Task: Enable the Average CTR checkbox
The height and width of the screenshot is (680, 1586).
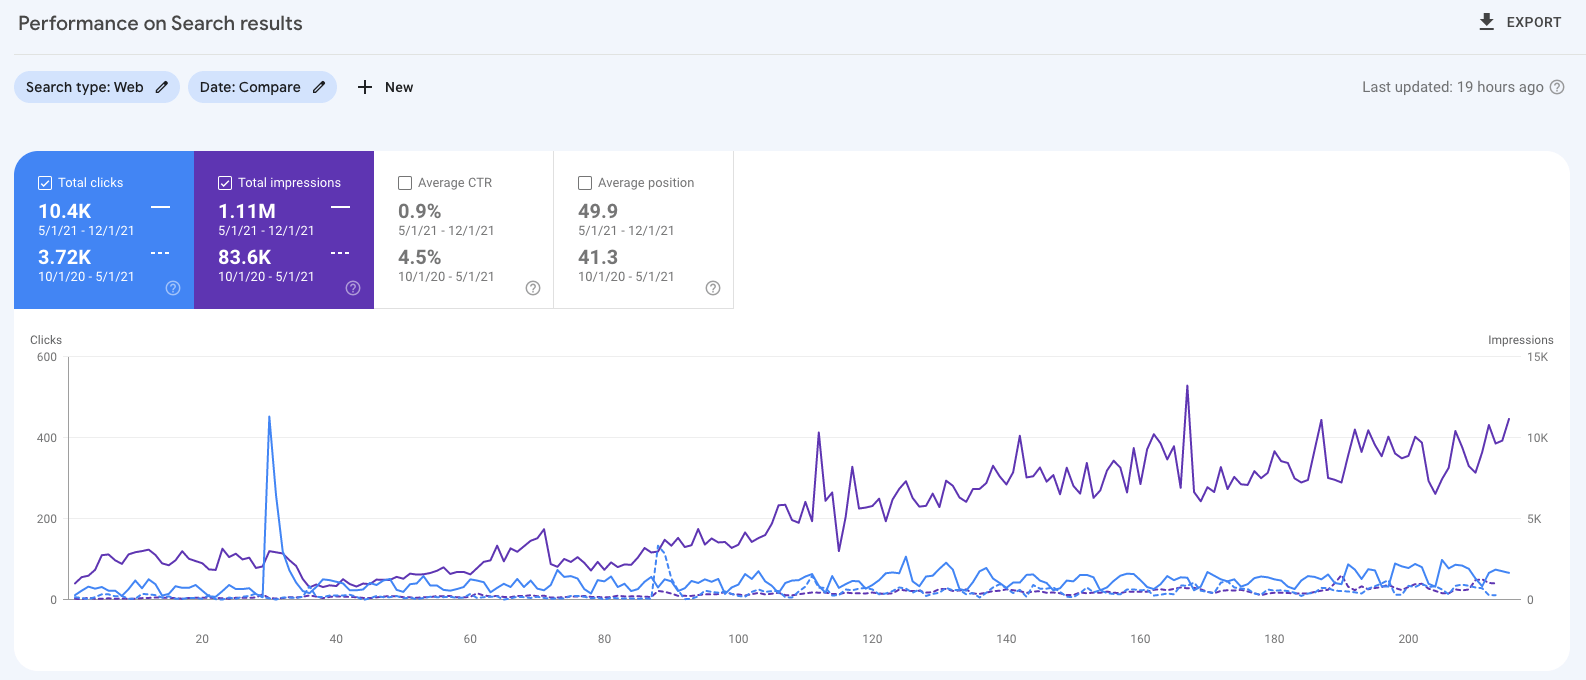Action: pos(405,183)
